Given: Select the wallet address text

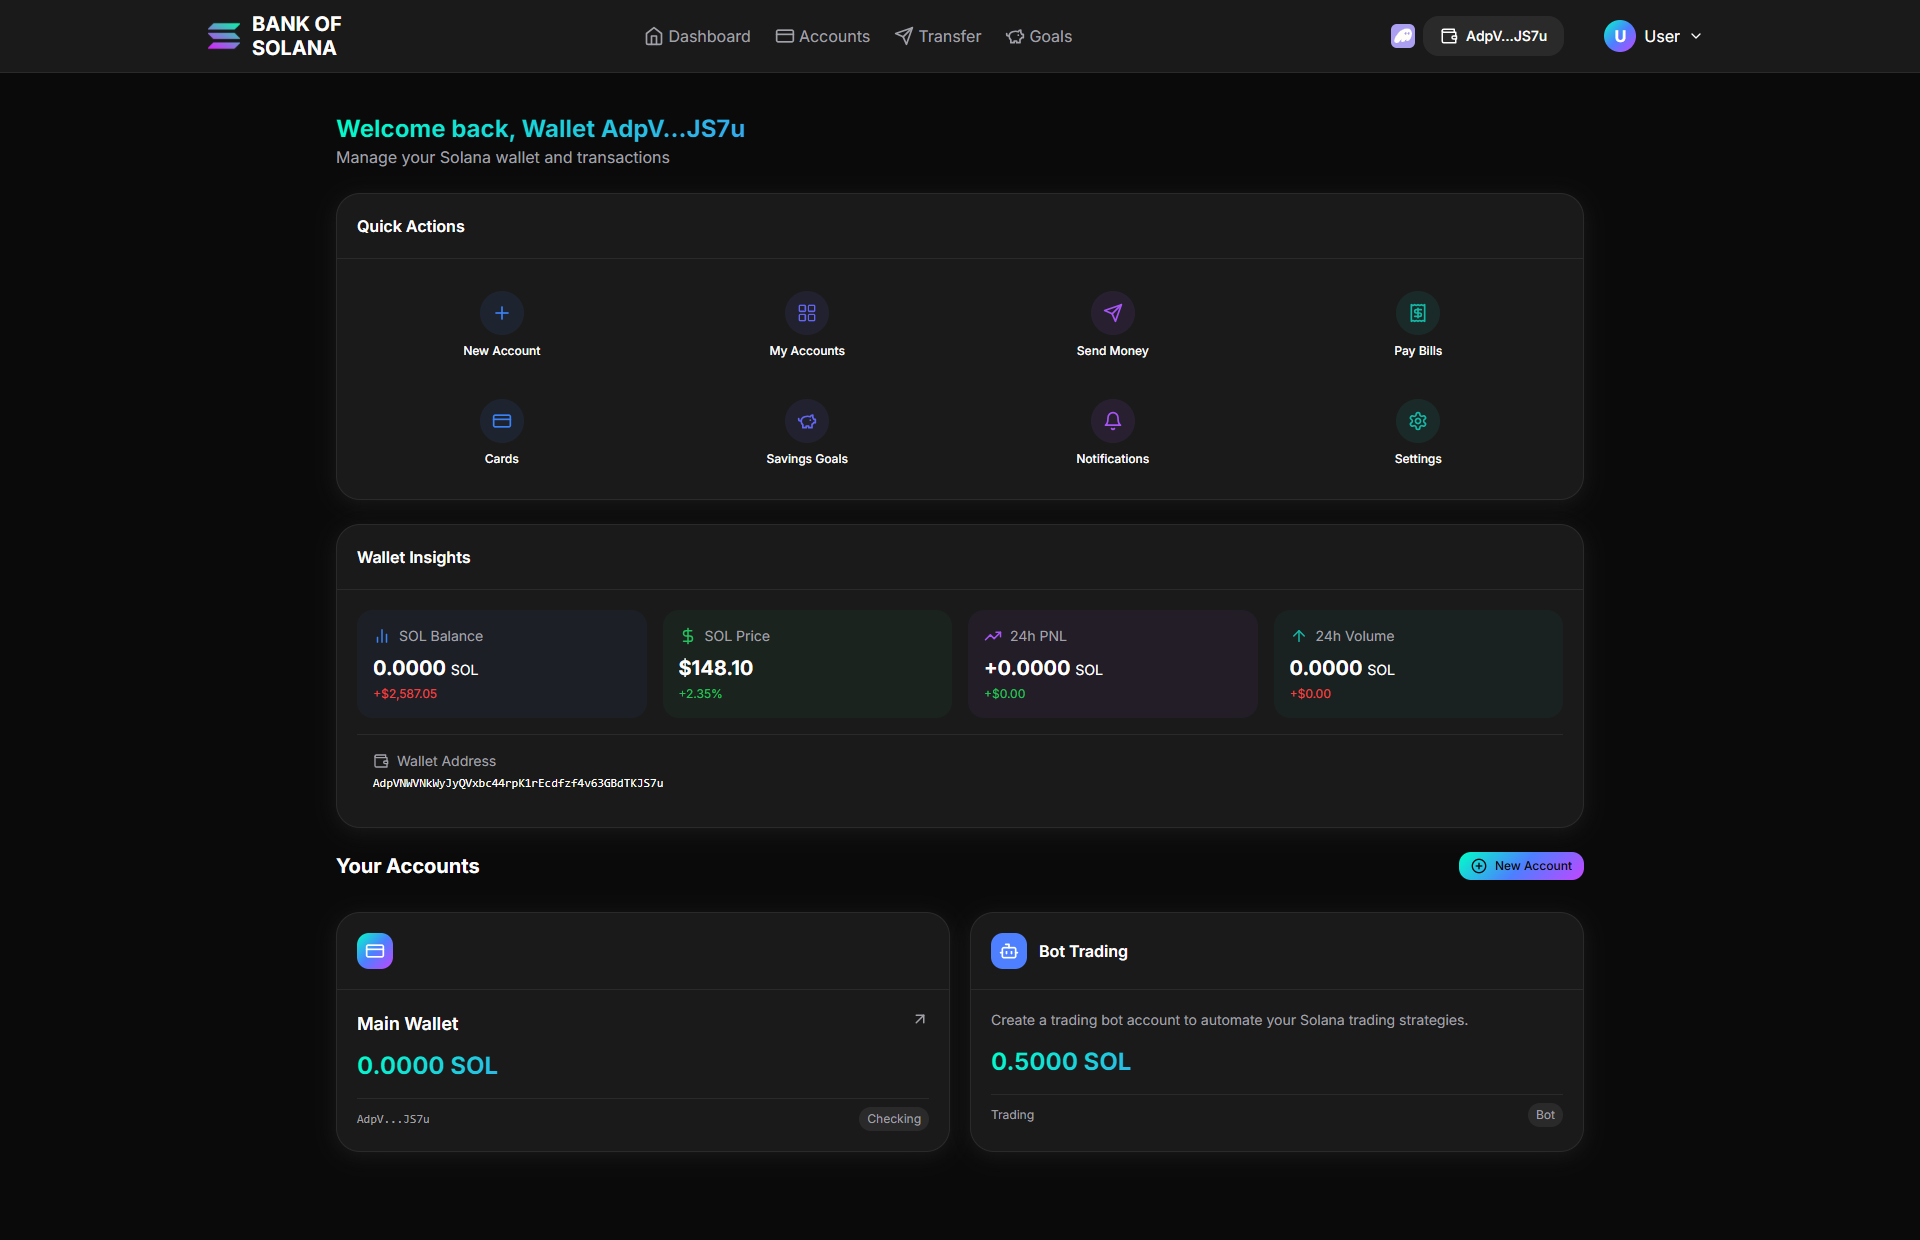Looking at the screenshot, I should (x=518, y=783).
